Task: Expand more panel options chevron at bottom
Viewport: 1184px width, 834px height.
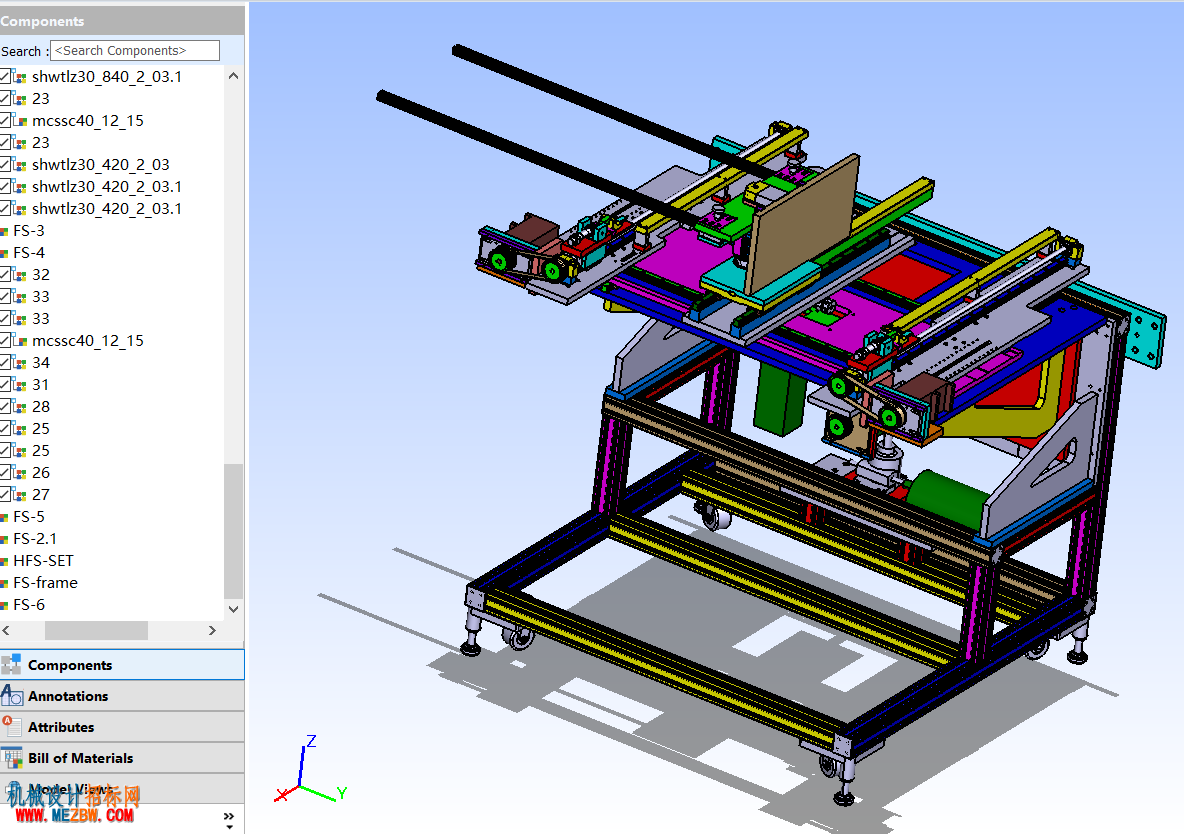Action: tap(229, 820)
